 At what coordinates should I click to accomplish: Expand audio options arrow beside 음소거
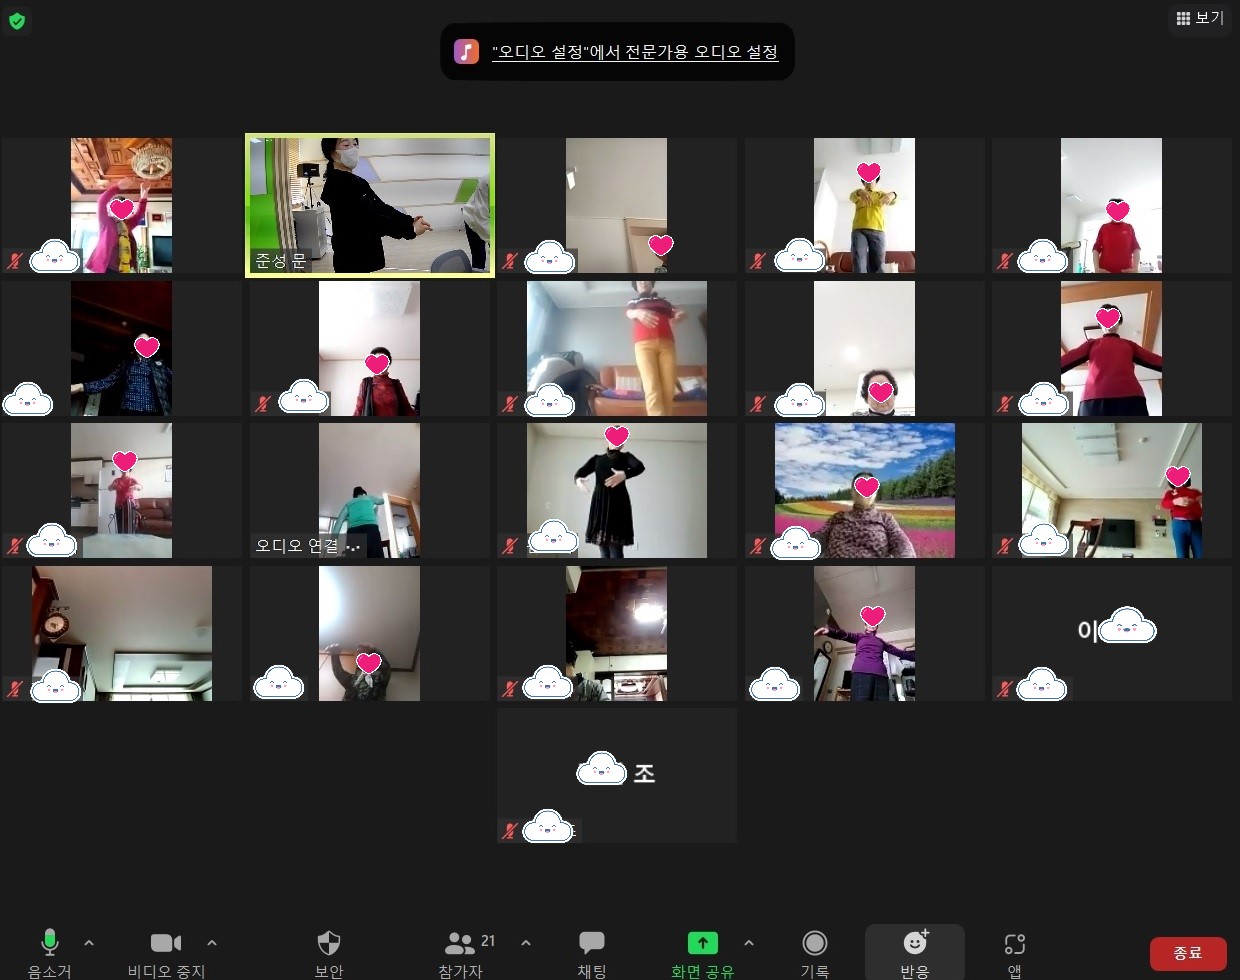(x=89, y=942)
